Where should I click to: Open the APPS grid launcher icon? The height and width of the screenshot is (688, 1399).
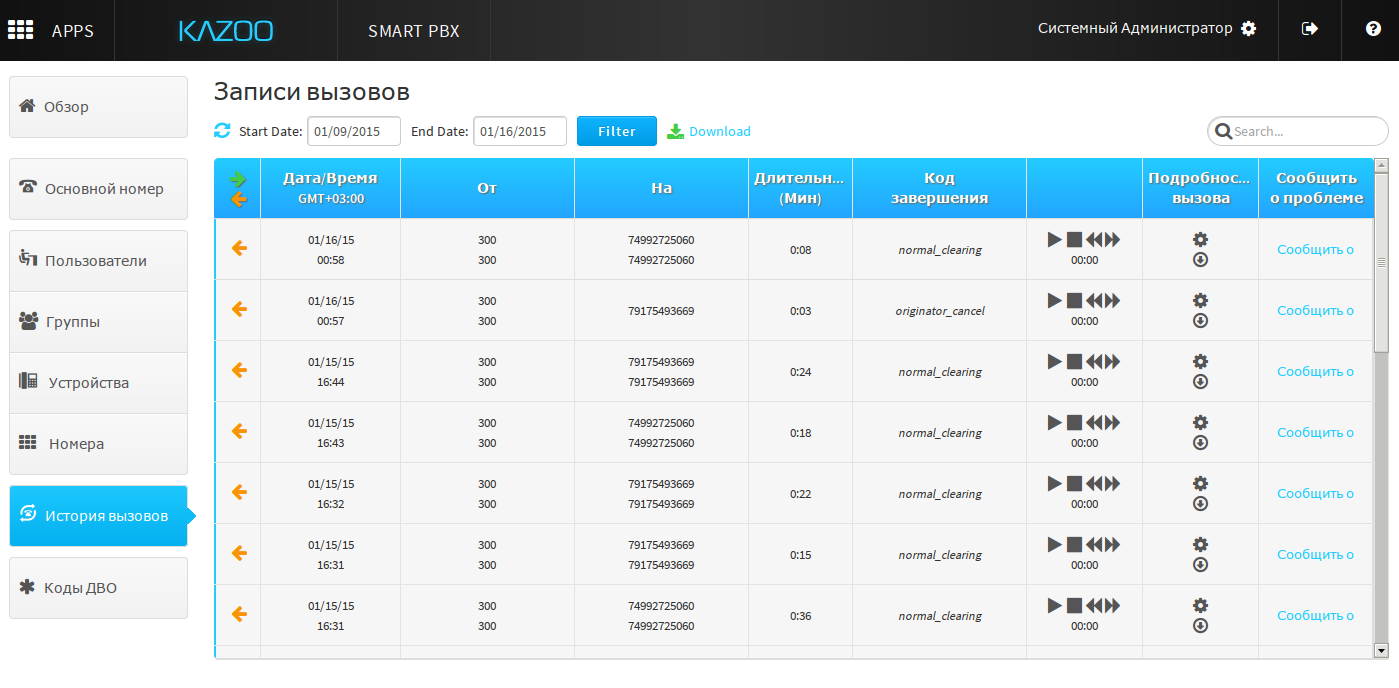point(21,30)
